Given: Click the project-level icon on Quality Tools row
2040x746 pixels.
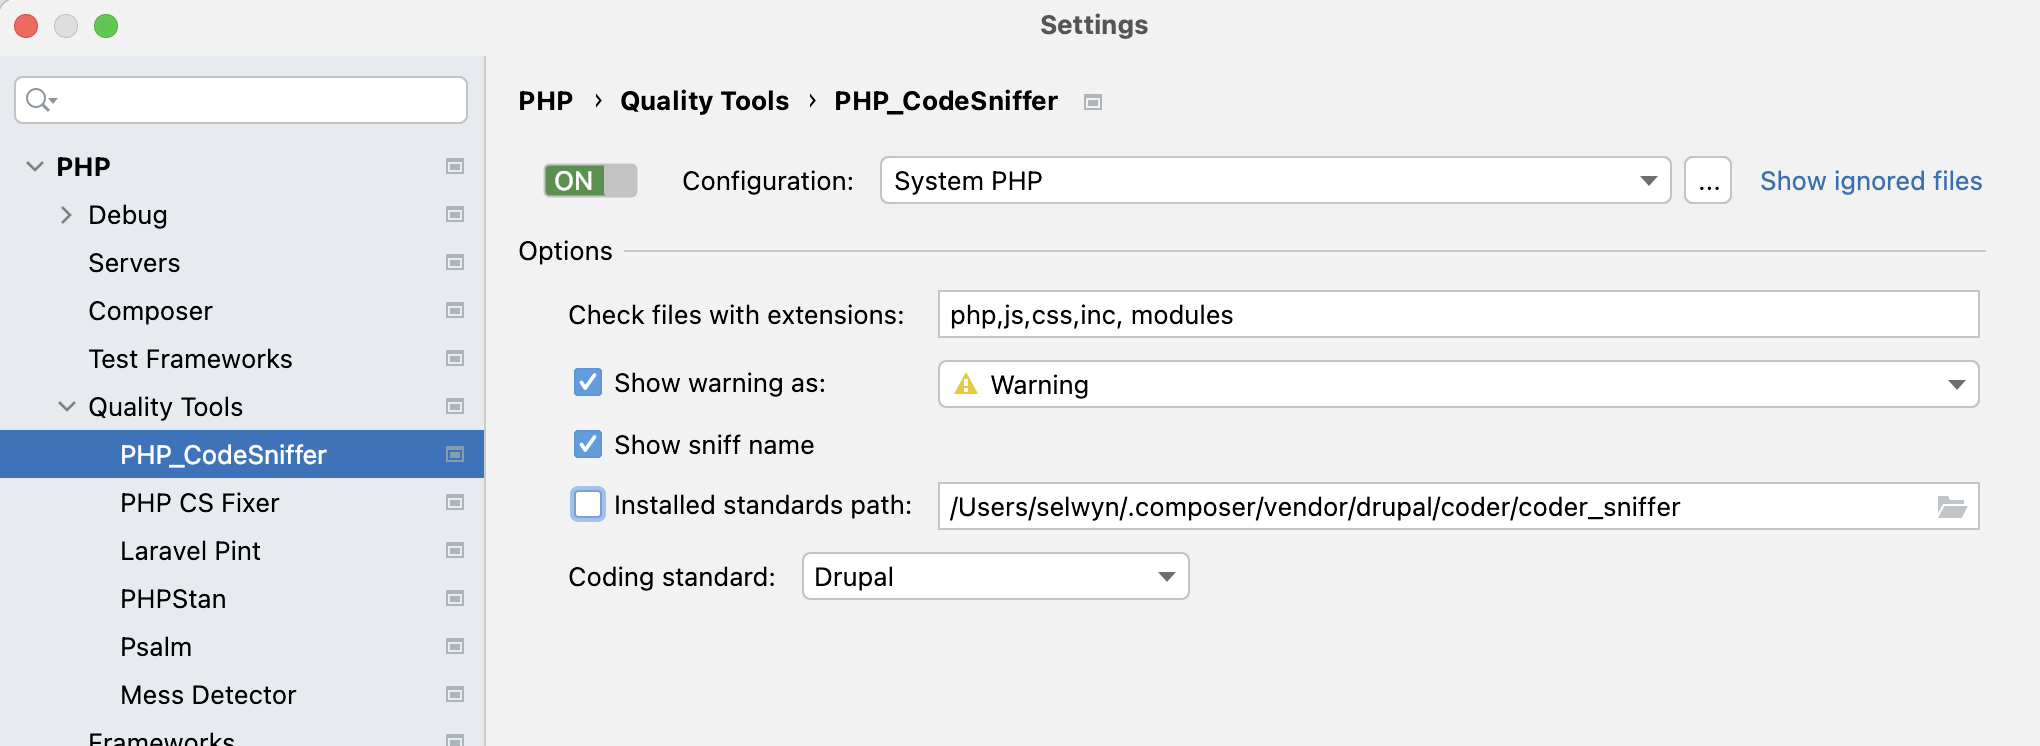Looking at the screenshot, I should [x=455, y=406].
